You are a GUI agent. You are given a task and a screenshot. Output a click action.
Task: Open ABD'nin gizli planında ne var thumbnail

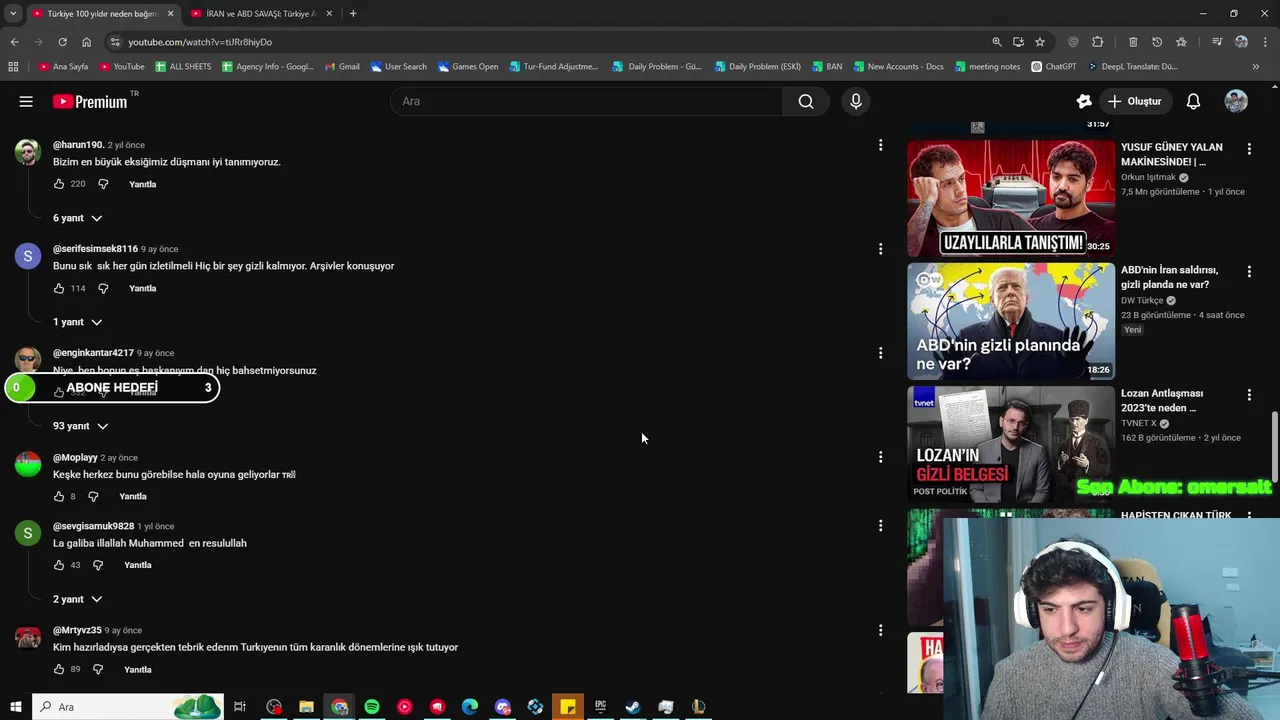click(x=1011, y=321)
